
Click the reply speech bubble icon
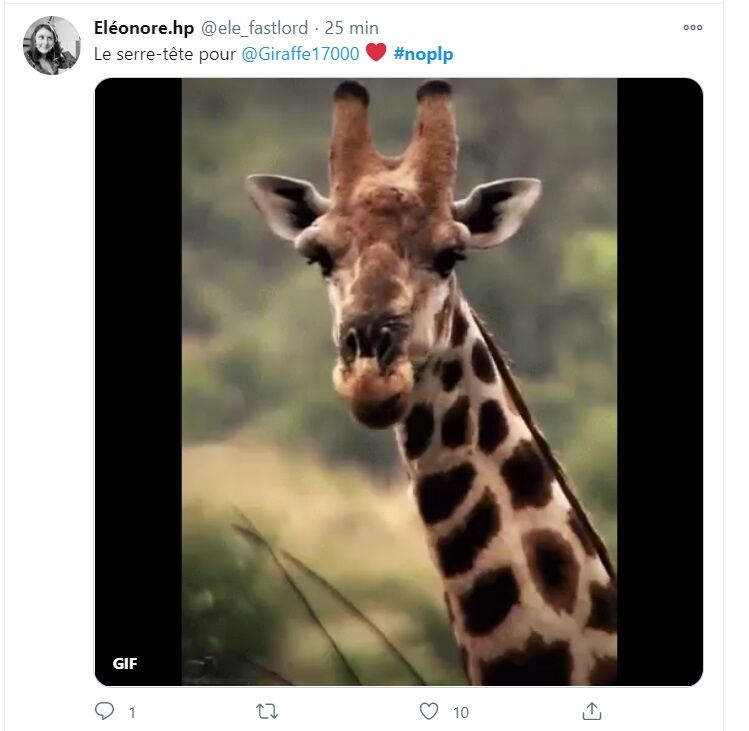tap(104, 711)
